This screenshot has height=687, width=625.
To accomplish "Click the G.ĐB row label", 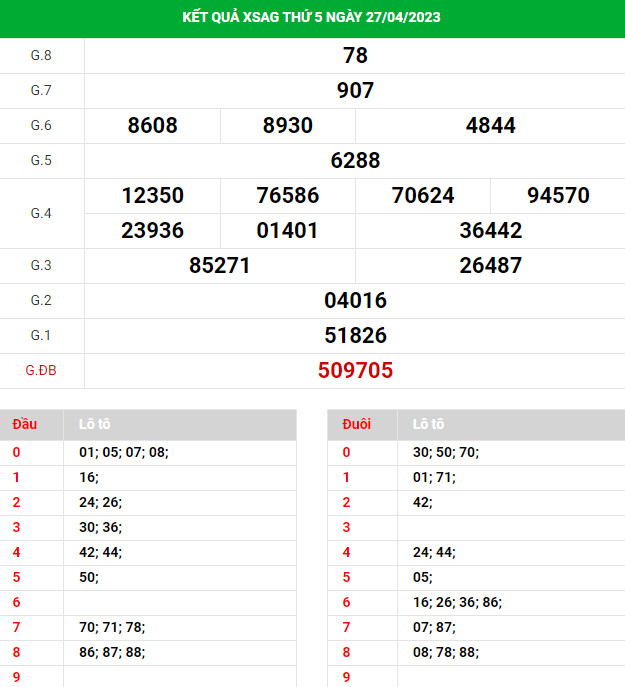I will [x=41, y=371].
